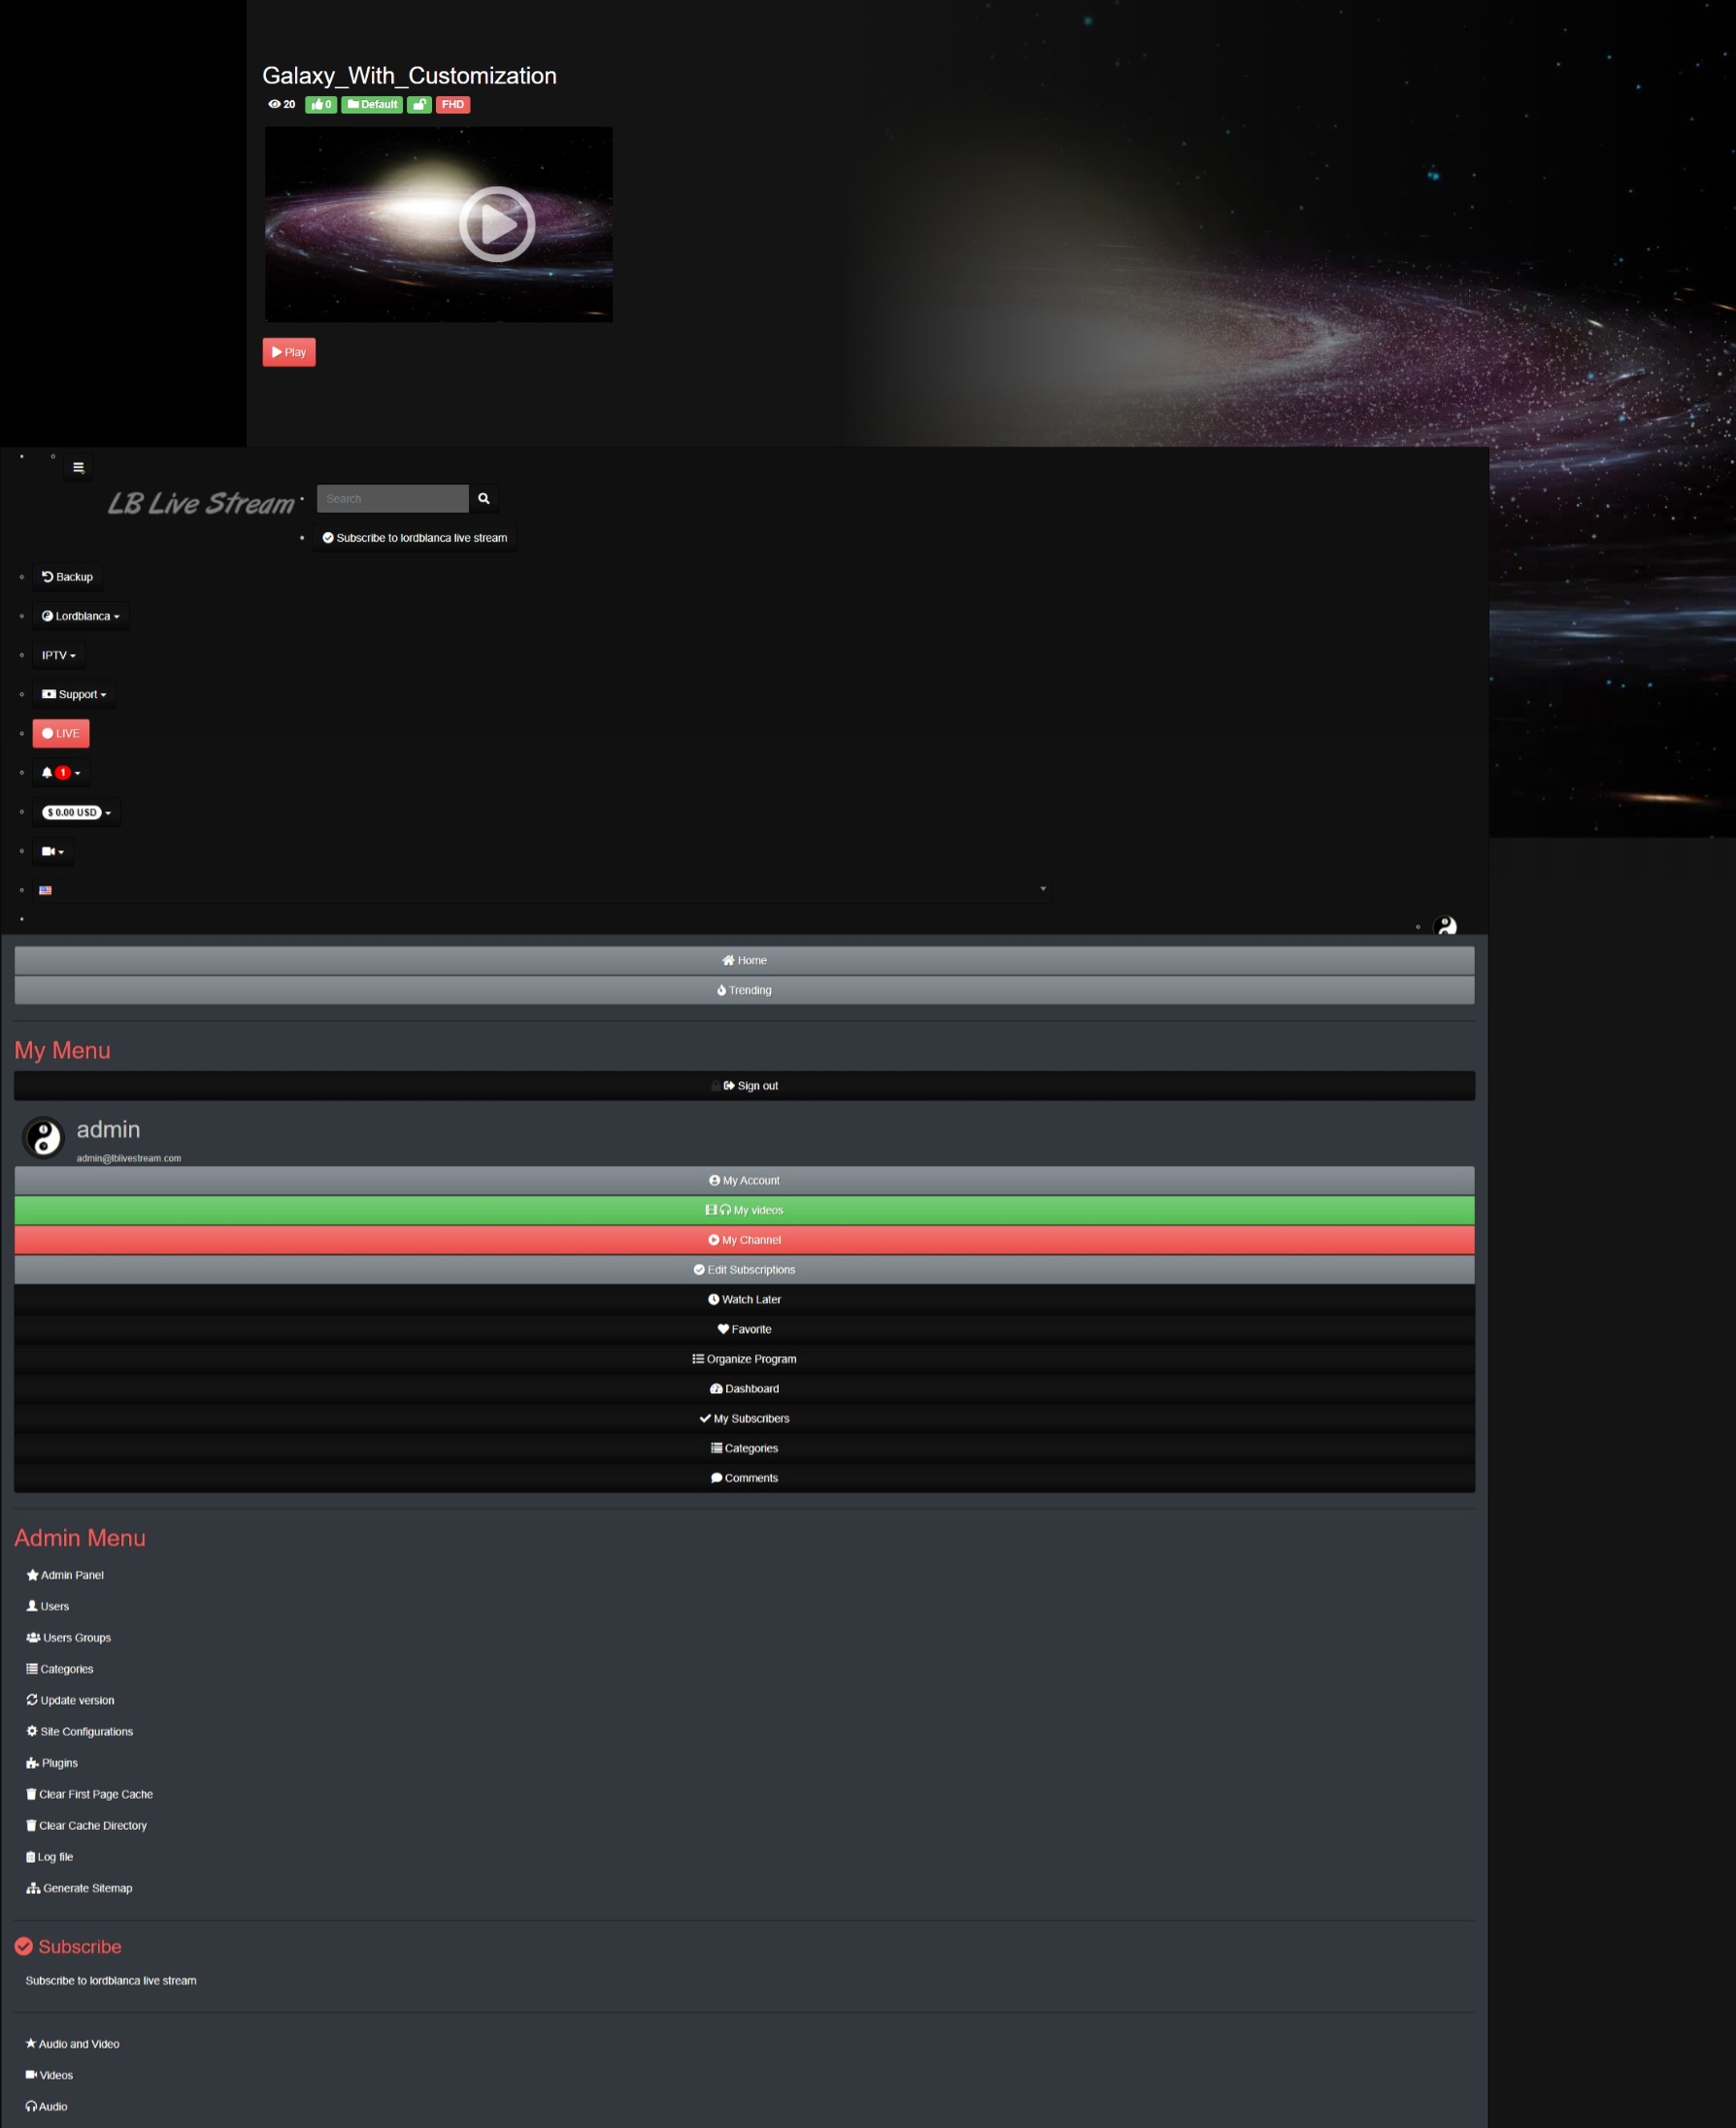This screenshot has height=2128, width=1736.
Task: Open Edit Subscriptions
Action: click(x=744, y=1269)
